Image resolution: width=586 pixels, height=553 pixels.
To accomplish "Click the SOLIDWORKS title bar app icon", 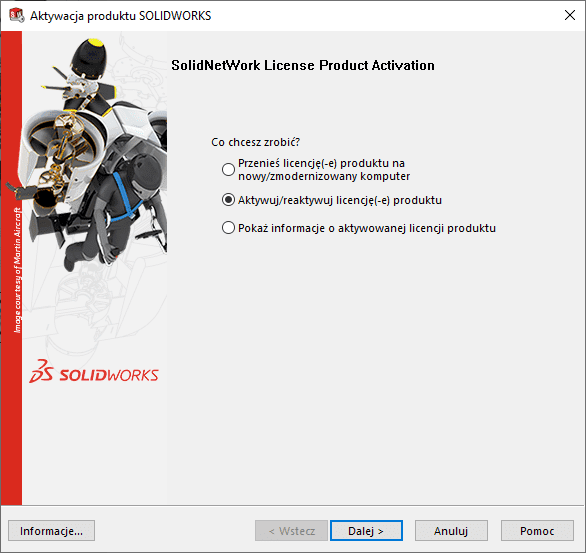I will tap(17, 16).
